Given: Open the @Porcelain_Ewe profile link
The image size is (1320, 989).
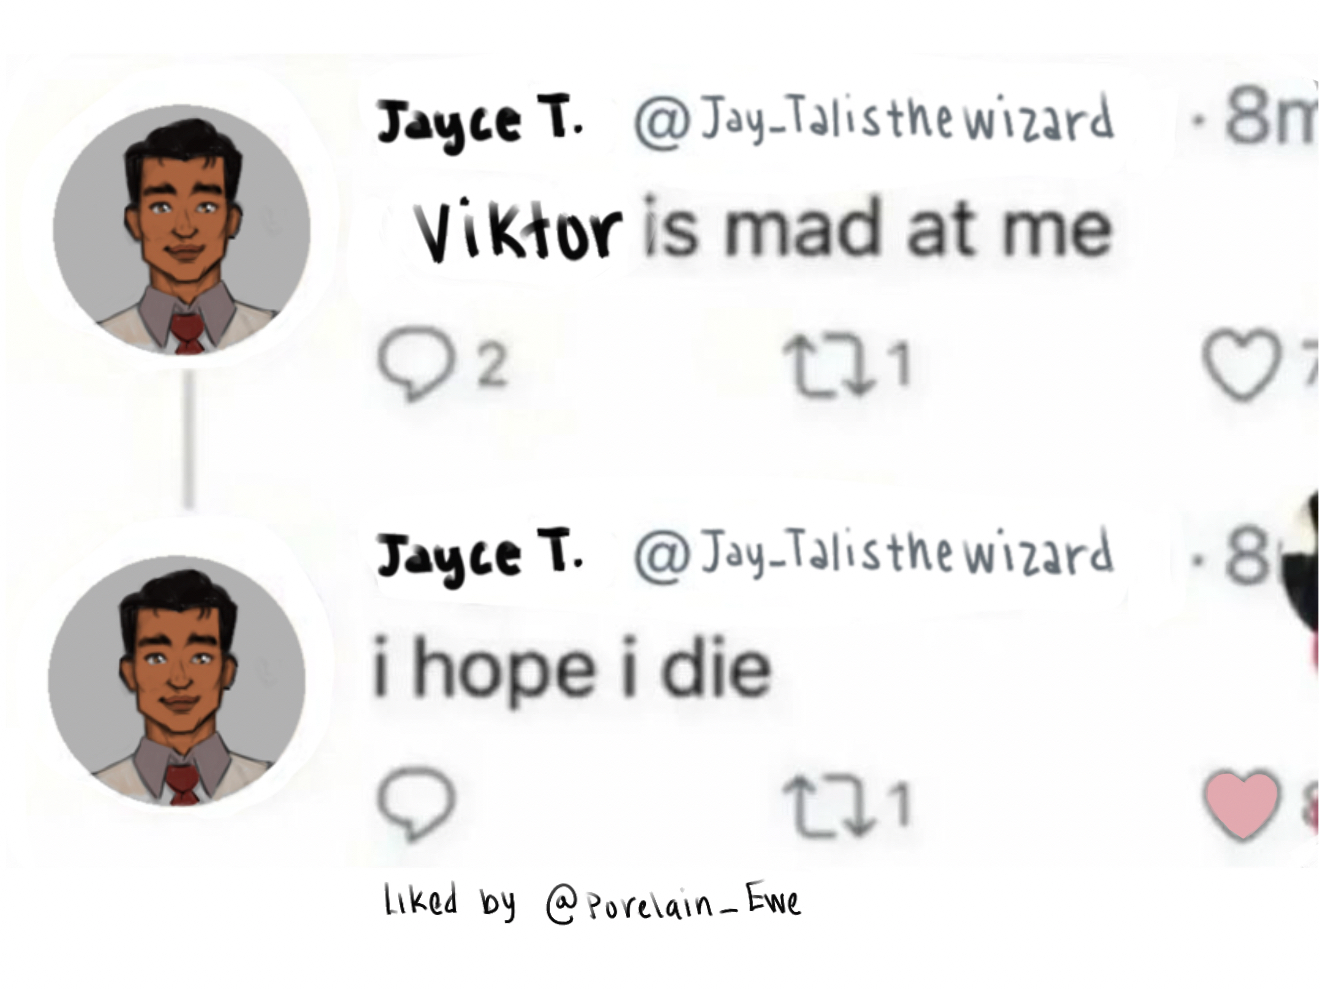Looking at the screenshot, I should (x=672, y=904).
